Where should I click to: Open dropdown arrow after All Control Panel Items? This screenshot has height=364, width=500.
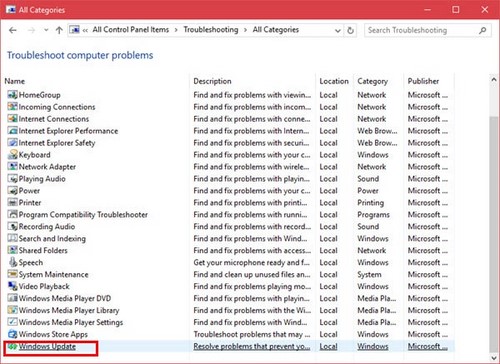click(176, 30)
